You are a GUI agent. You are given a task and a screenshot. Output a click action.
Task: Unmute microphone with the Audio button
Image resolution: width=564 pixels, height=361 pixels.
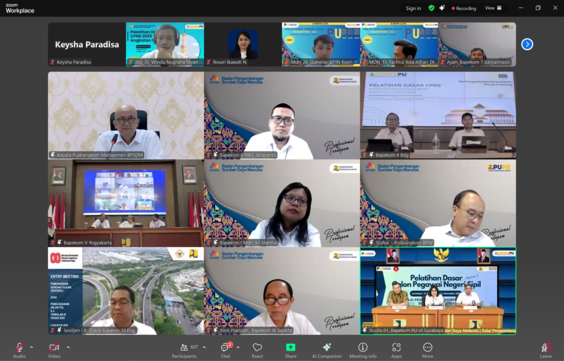(19, 350)
